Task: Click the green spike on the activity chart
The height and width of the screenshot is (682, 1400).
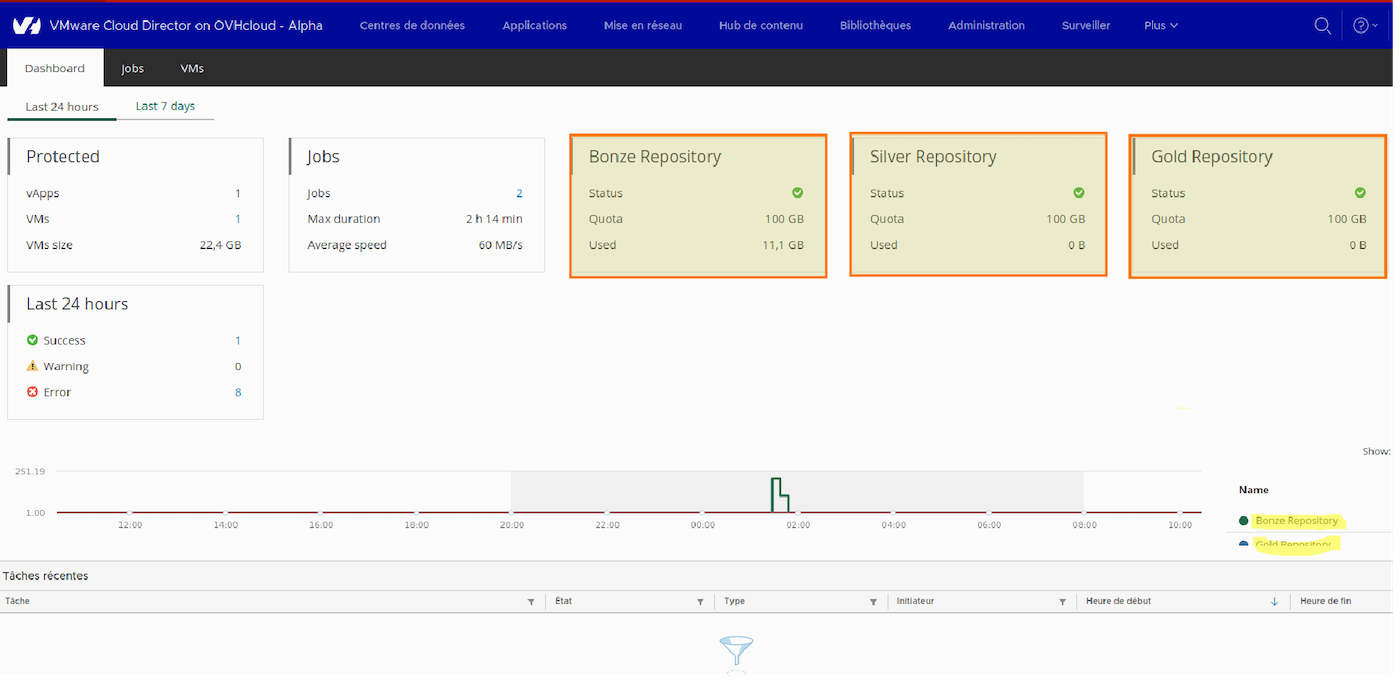Action: (x=779, y=492)
